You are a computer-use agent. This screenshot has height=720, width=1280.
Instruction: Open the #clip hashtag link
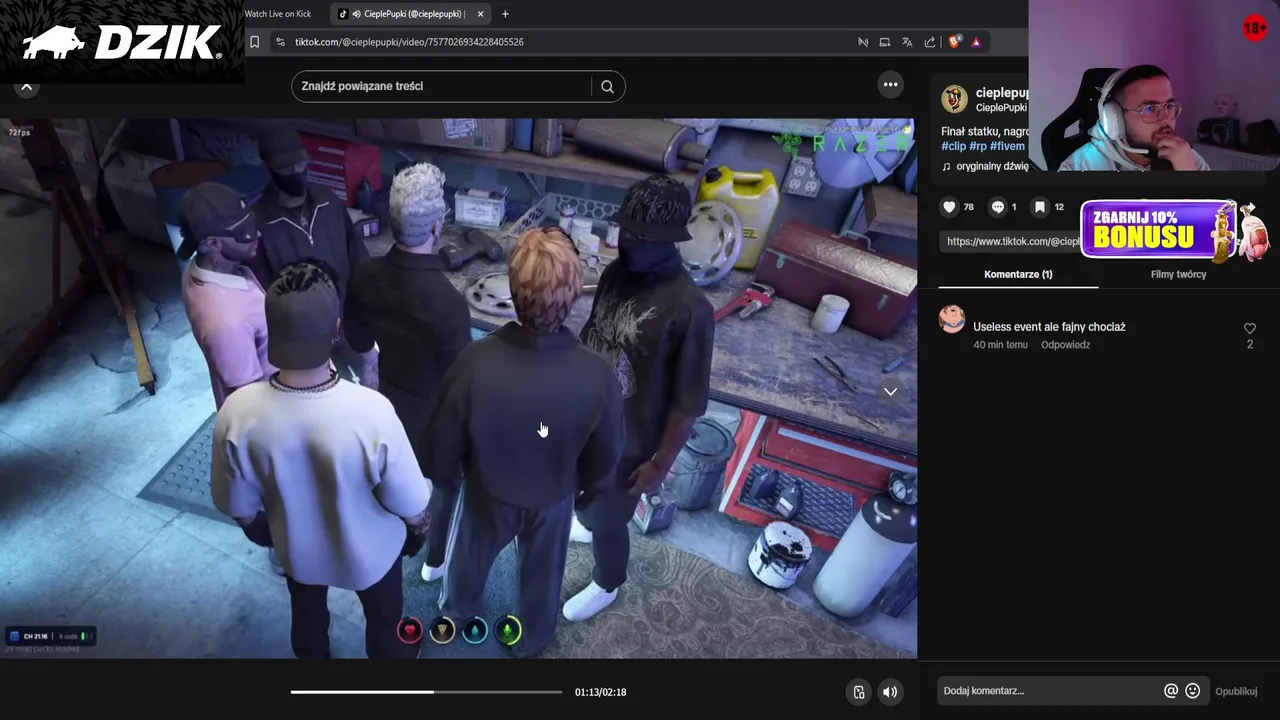coord(953,146)
